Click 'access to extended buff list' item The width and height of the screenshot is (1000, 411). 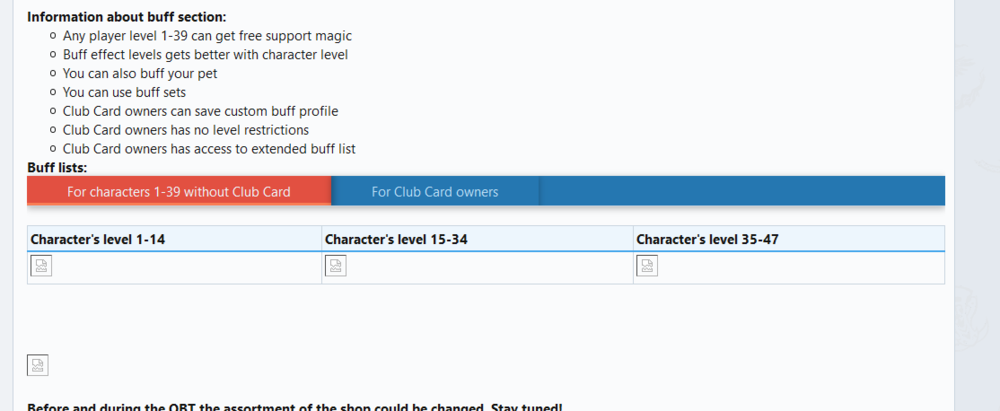coord(209,149)
